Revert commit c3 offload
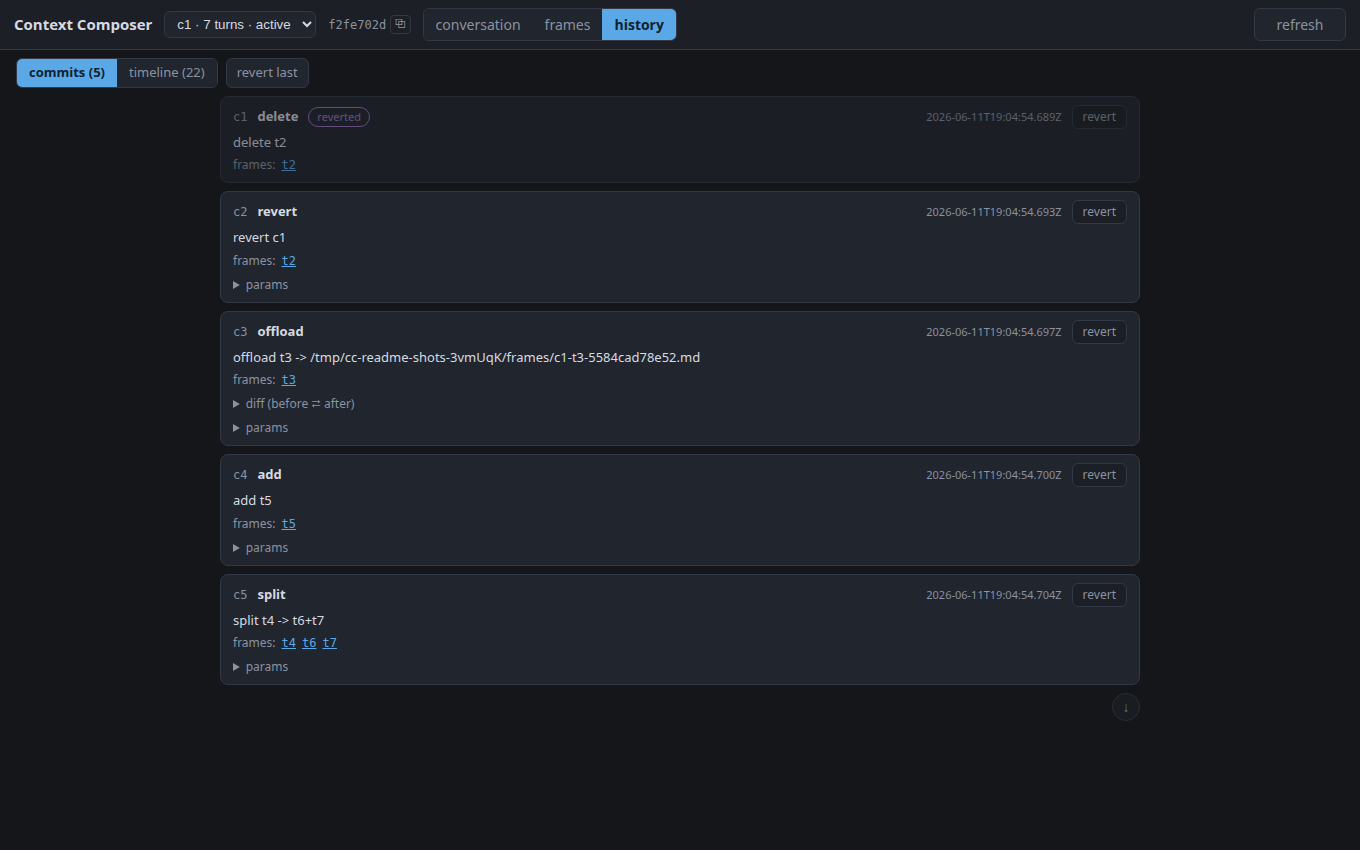 coord(1099,332)
